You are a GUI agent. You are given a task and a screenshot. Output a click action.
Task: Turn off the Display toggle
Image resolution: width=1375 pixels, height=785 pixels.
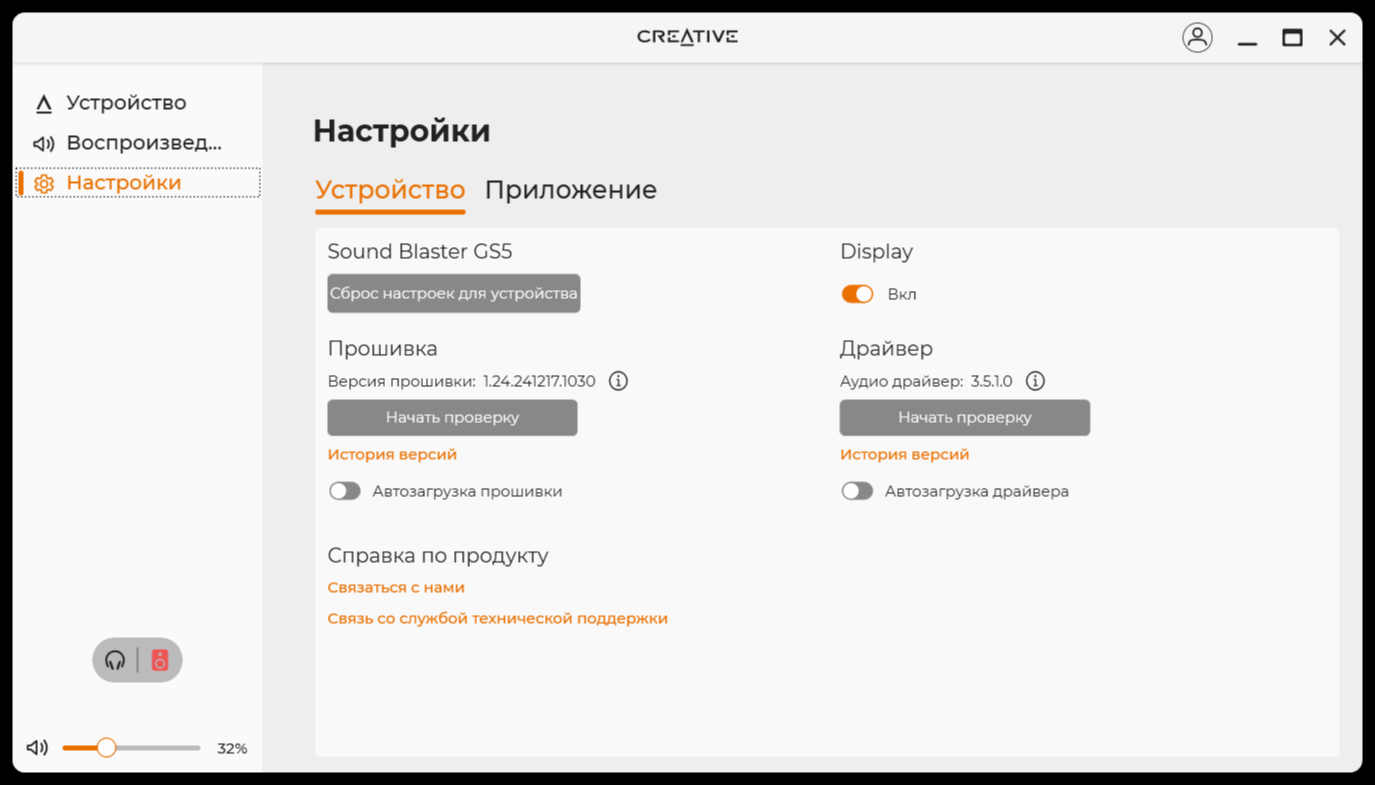pos(857,294)
